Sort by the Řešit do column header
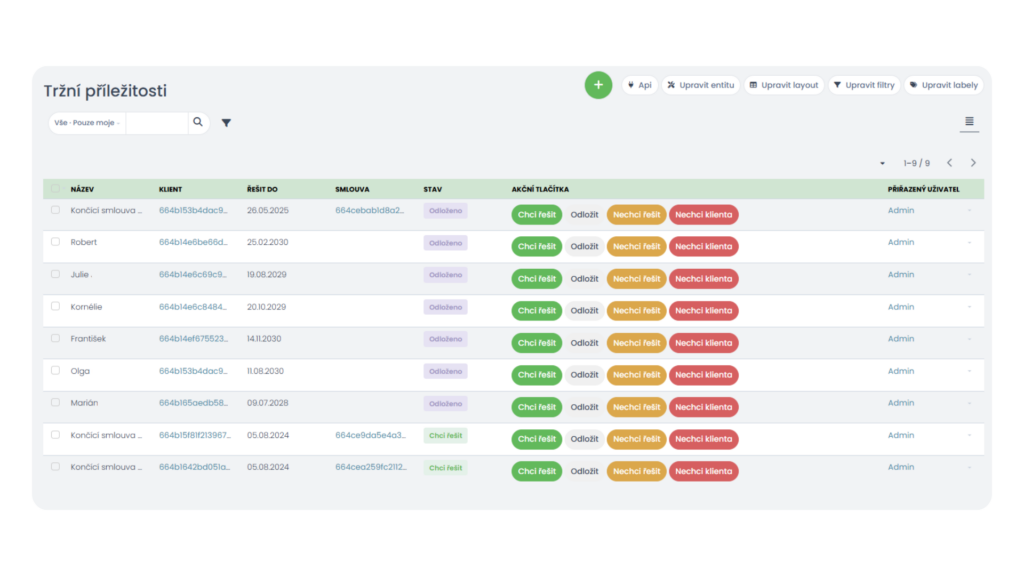Image resolution: width=1024 pixels, height=576 pixels. tap(262, 189)
